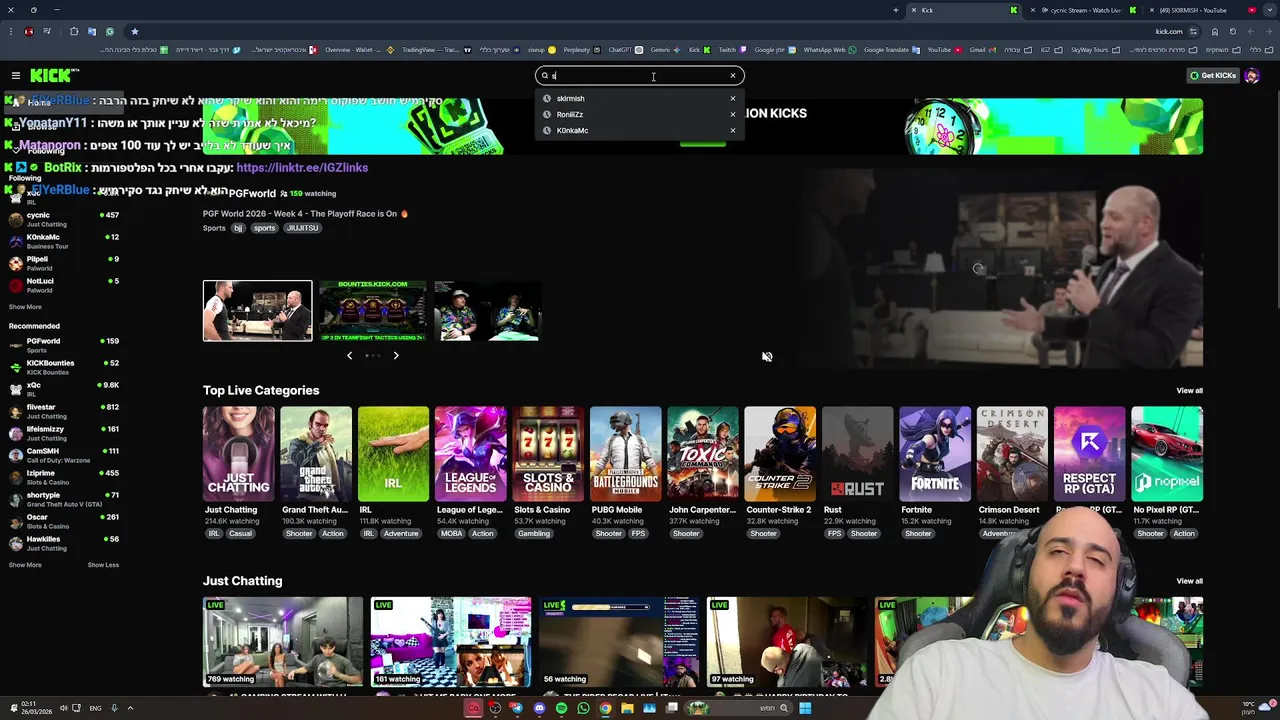
Task: Open a new browser tab with plus
Action: [896, 10]
